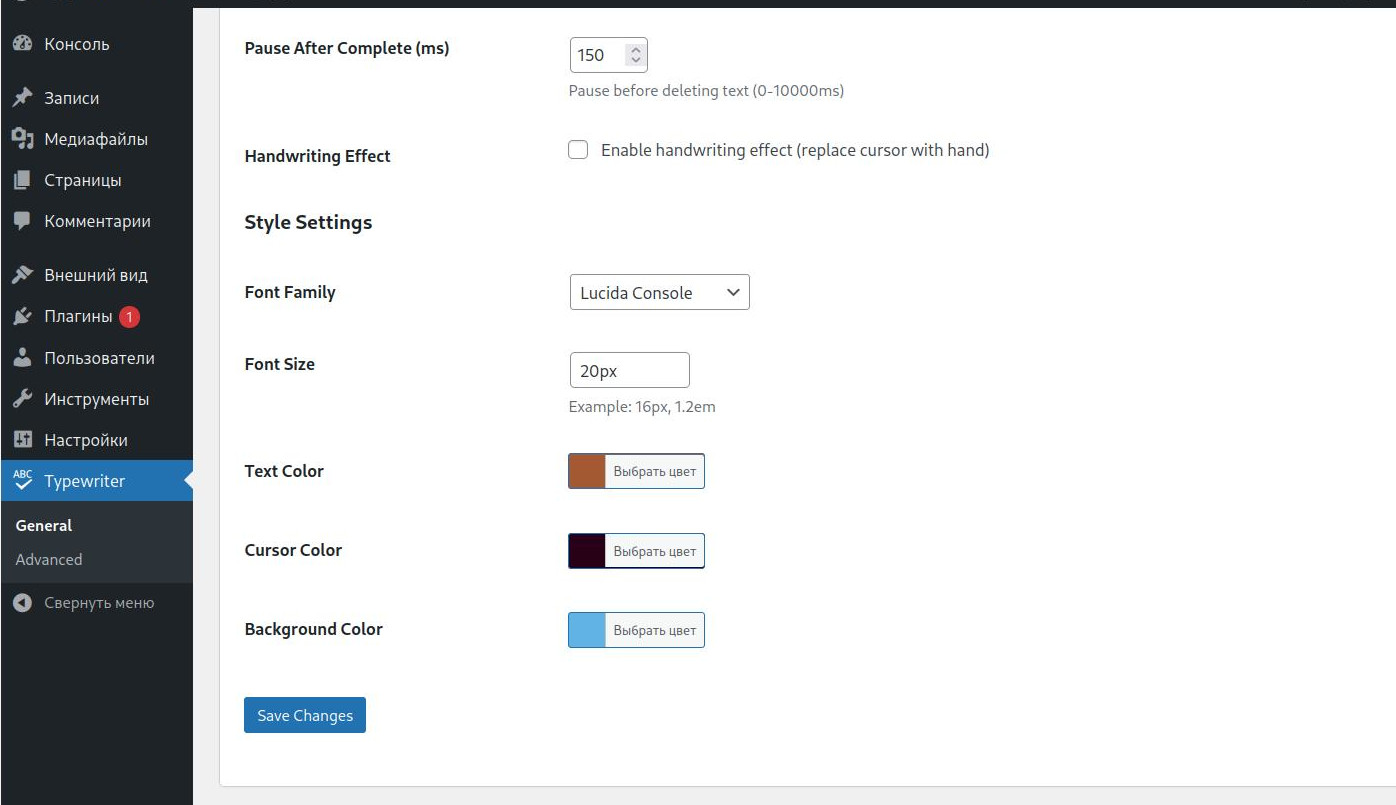Viewport: 1396px width, 805px height.
Task: Open Инструменты menu item
Action: [96, 399]
